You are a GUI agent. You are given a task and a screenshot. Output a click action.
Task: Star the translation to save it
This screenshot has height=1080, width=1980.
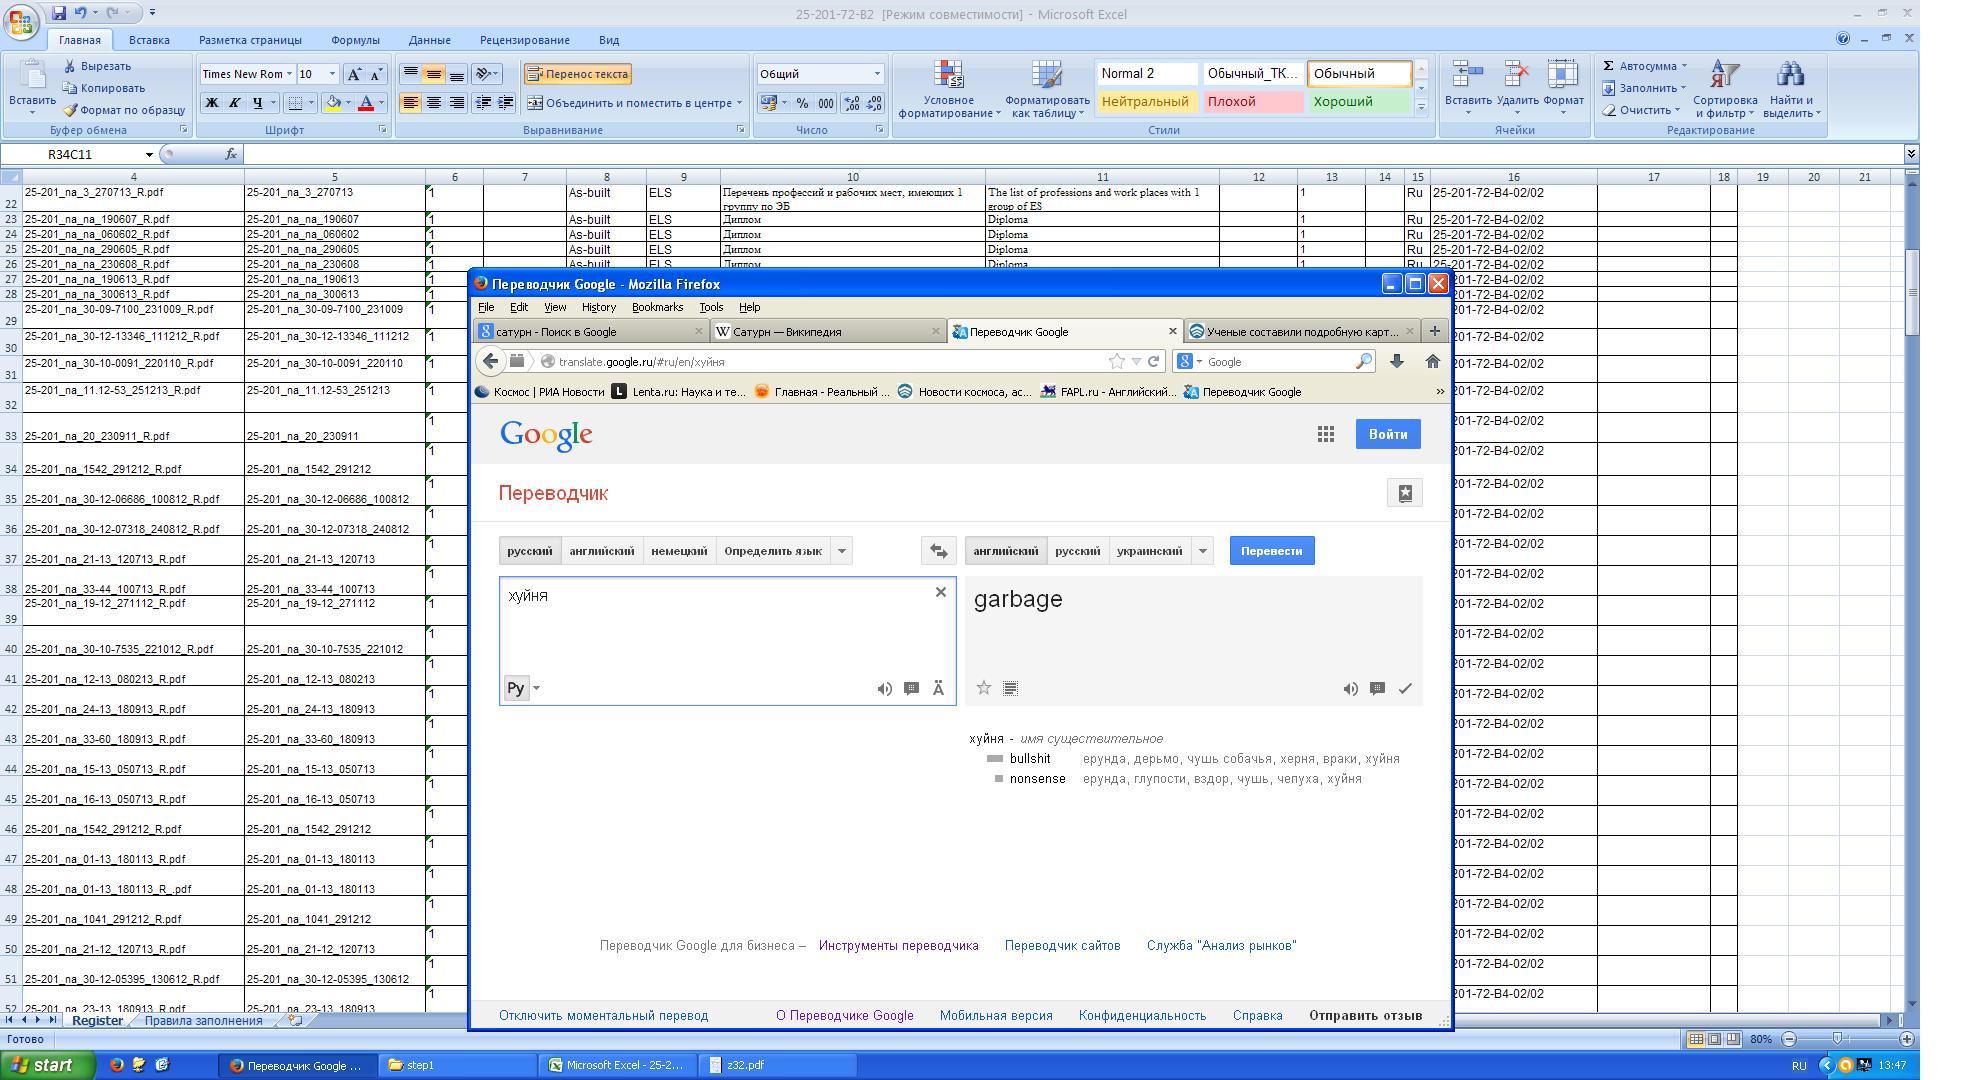(x=983, y=688)
